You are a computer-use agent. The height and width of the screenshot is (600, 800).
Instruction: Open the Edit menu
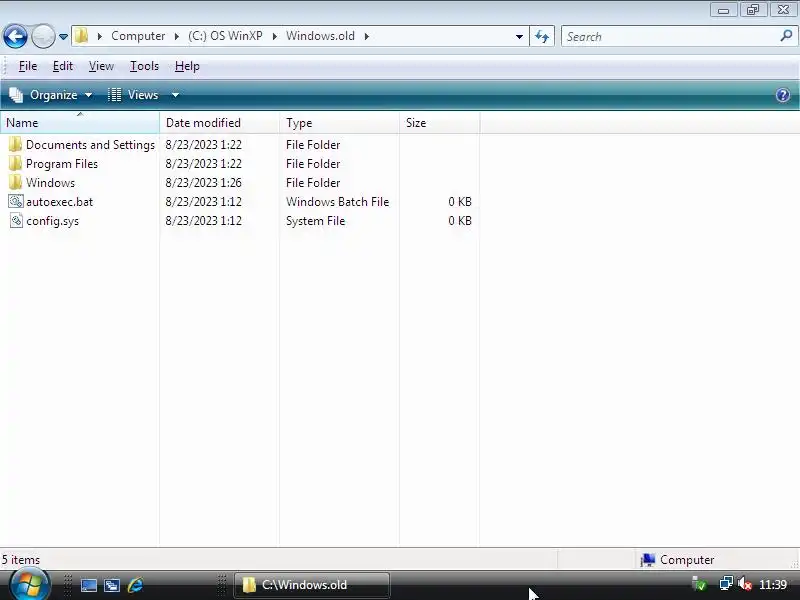[63, 66]
